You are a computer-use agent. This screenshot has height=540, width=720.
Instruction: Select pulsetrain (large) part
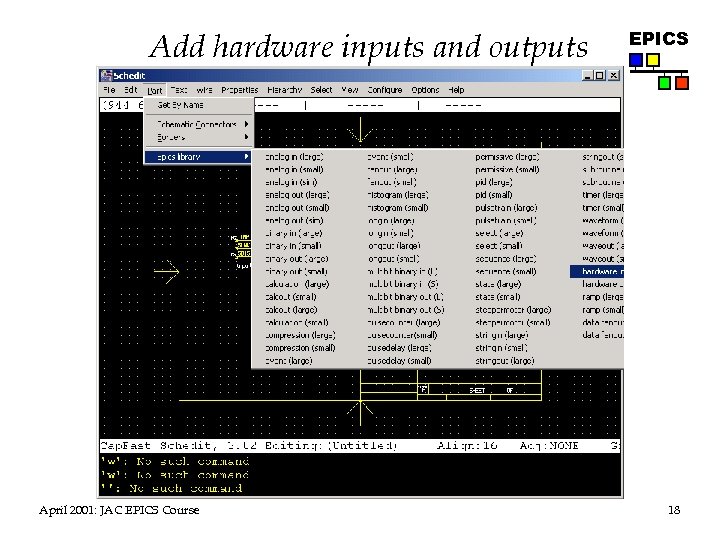(506, 208)
